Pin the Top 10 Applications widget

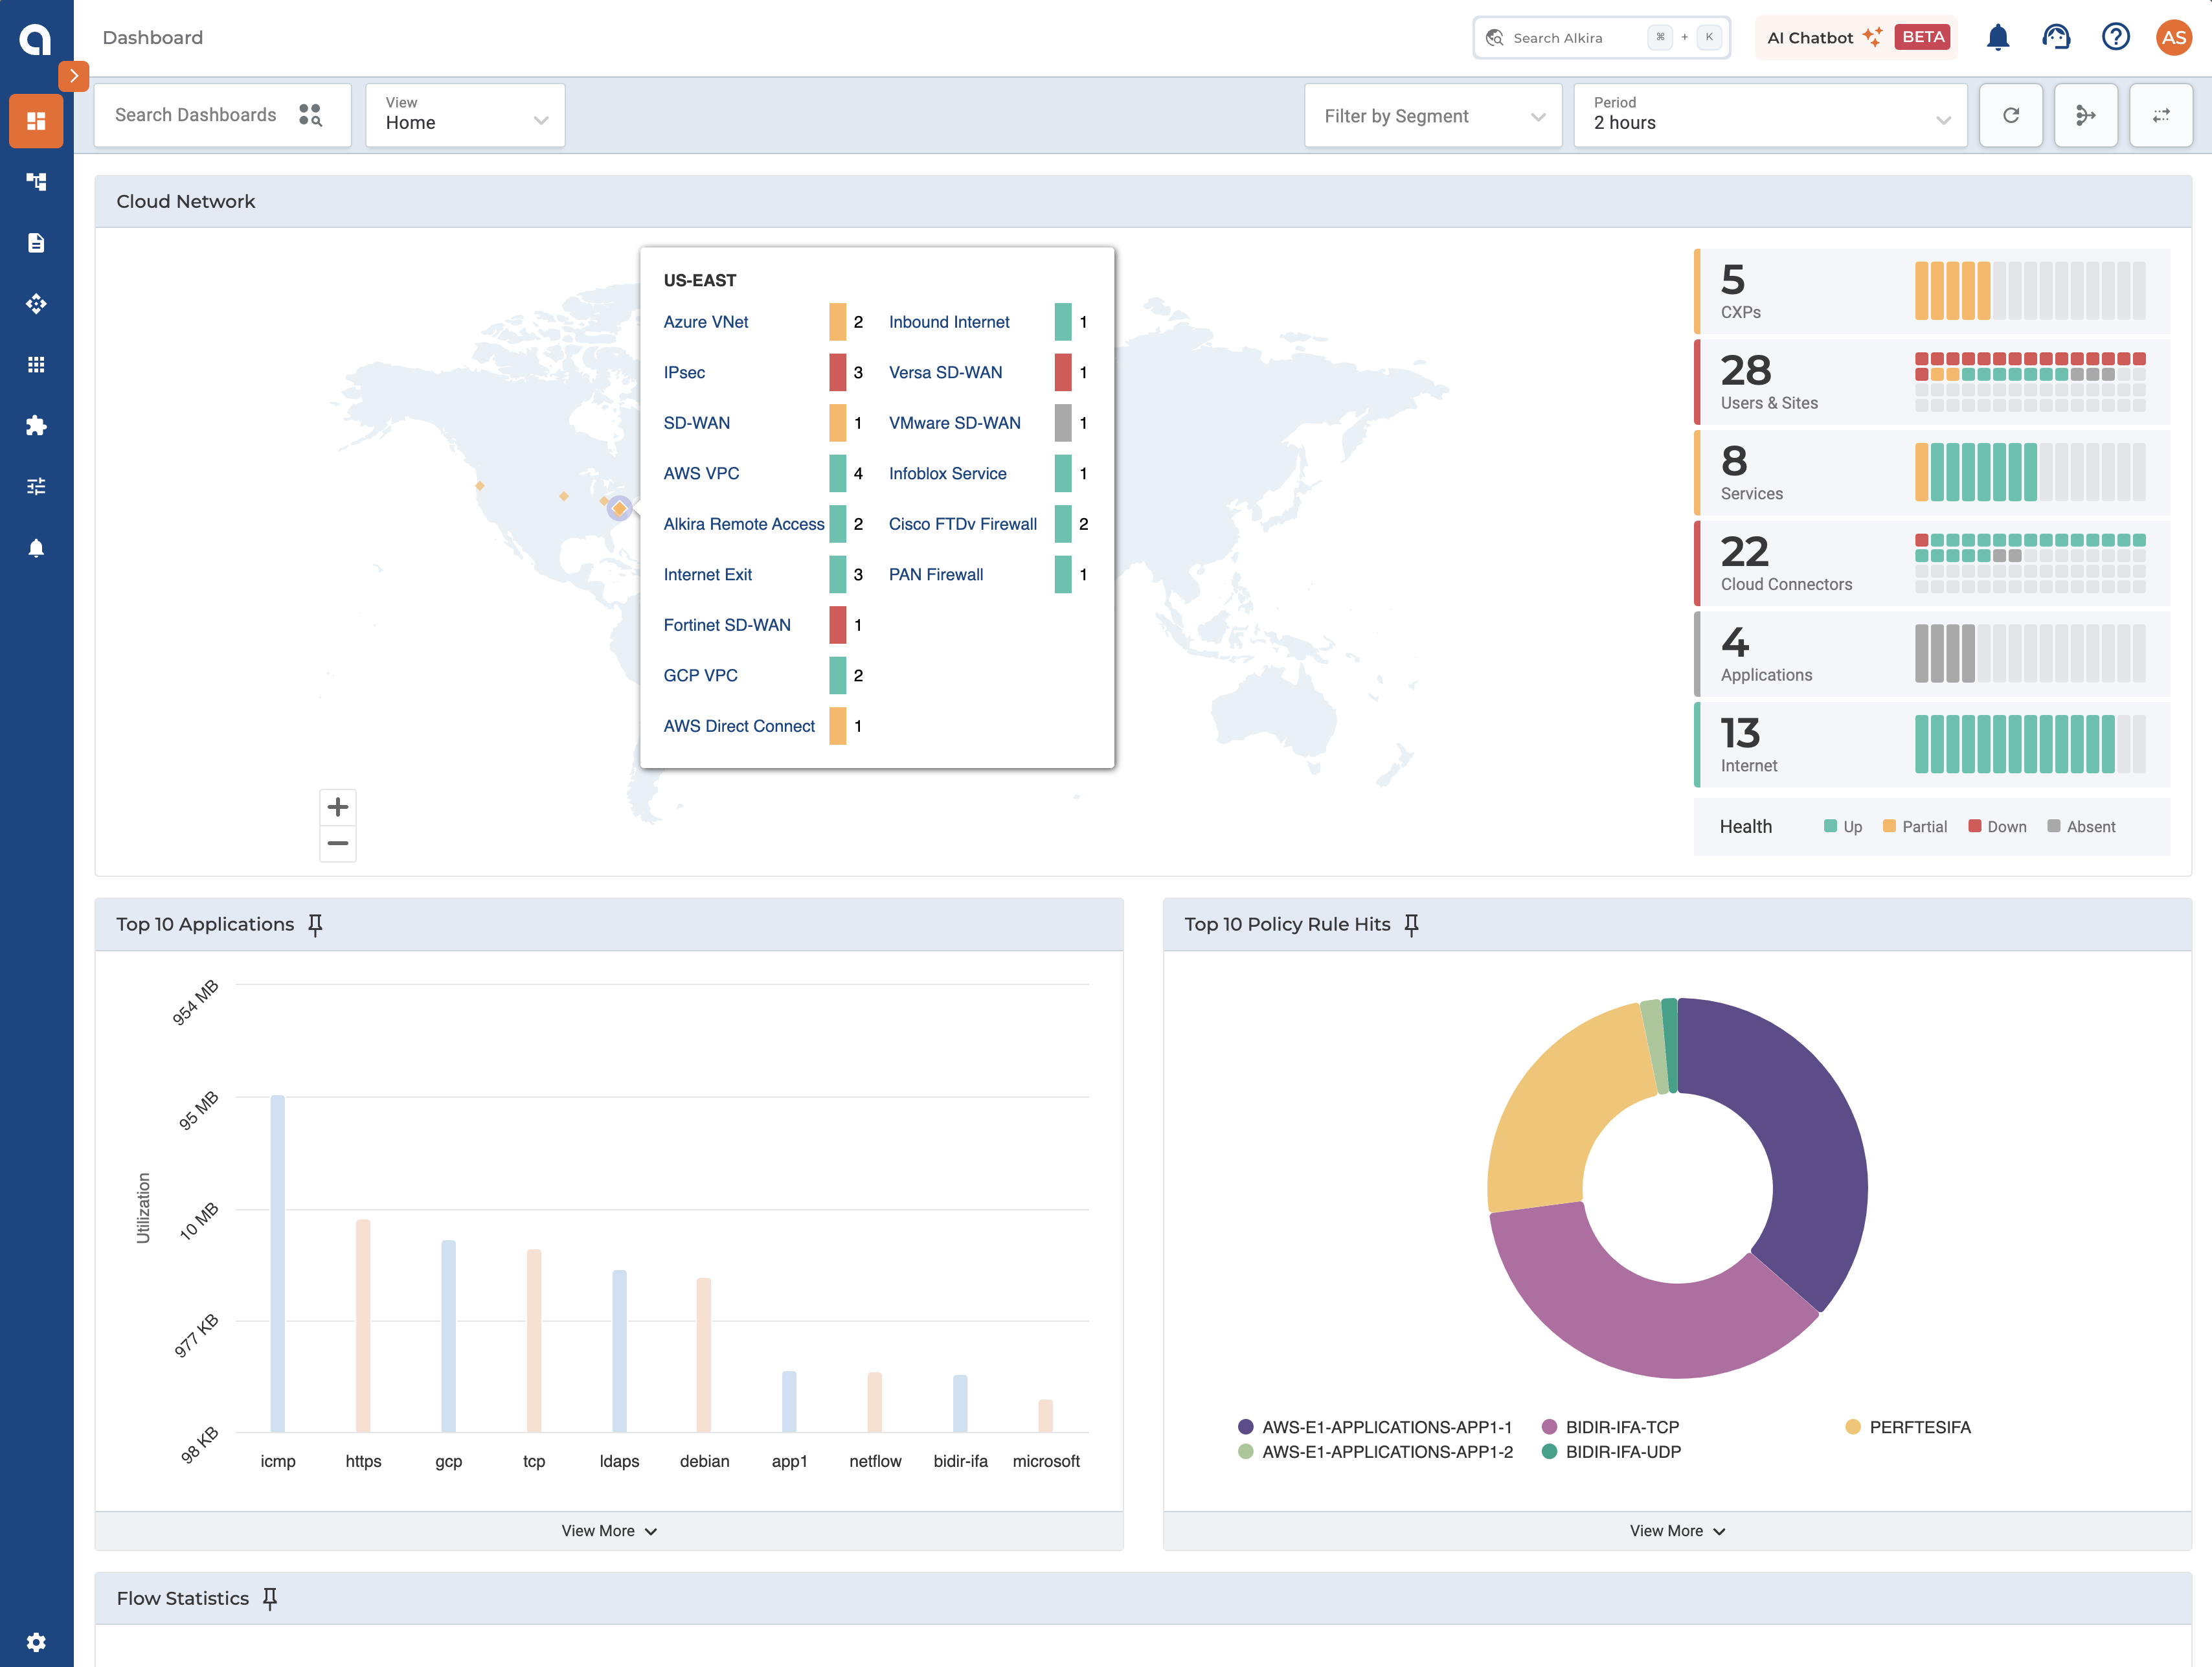[x=315, y=924]
